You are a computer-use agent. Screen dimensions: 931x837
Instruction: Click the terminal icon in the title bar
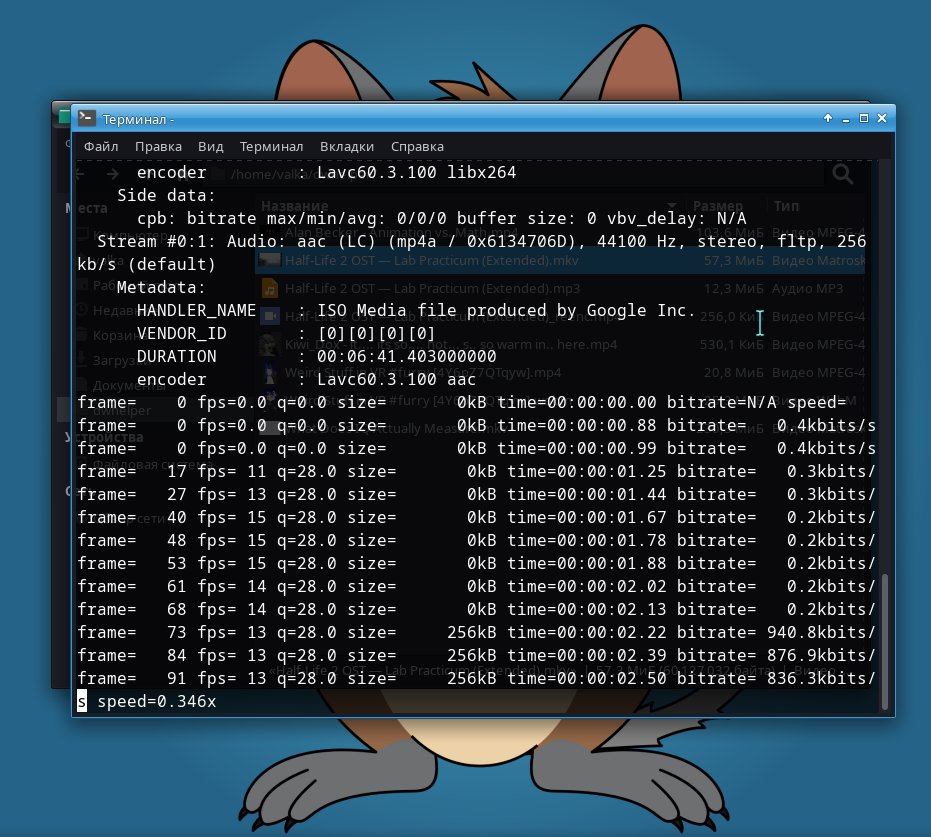[x=87, y=118]
